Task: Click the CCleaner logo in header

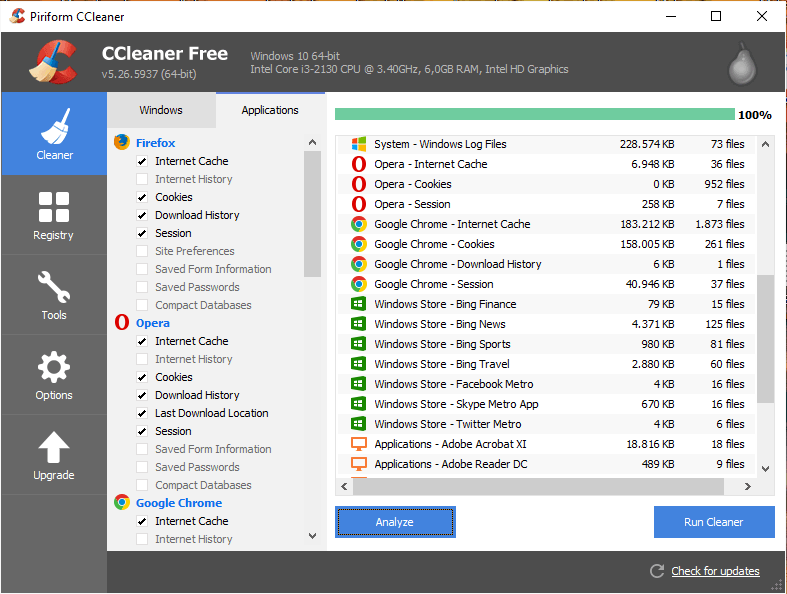Action: (x=53, y=62)
